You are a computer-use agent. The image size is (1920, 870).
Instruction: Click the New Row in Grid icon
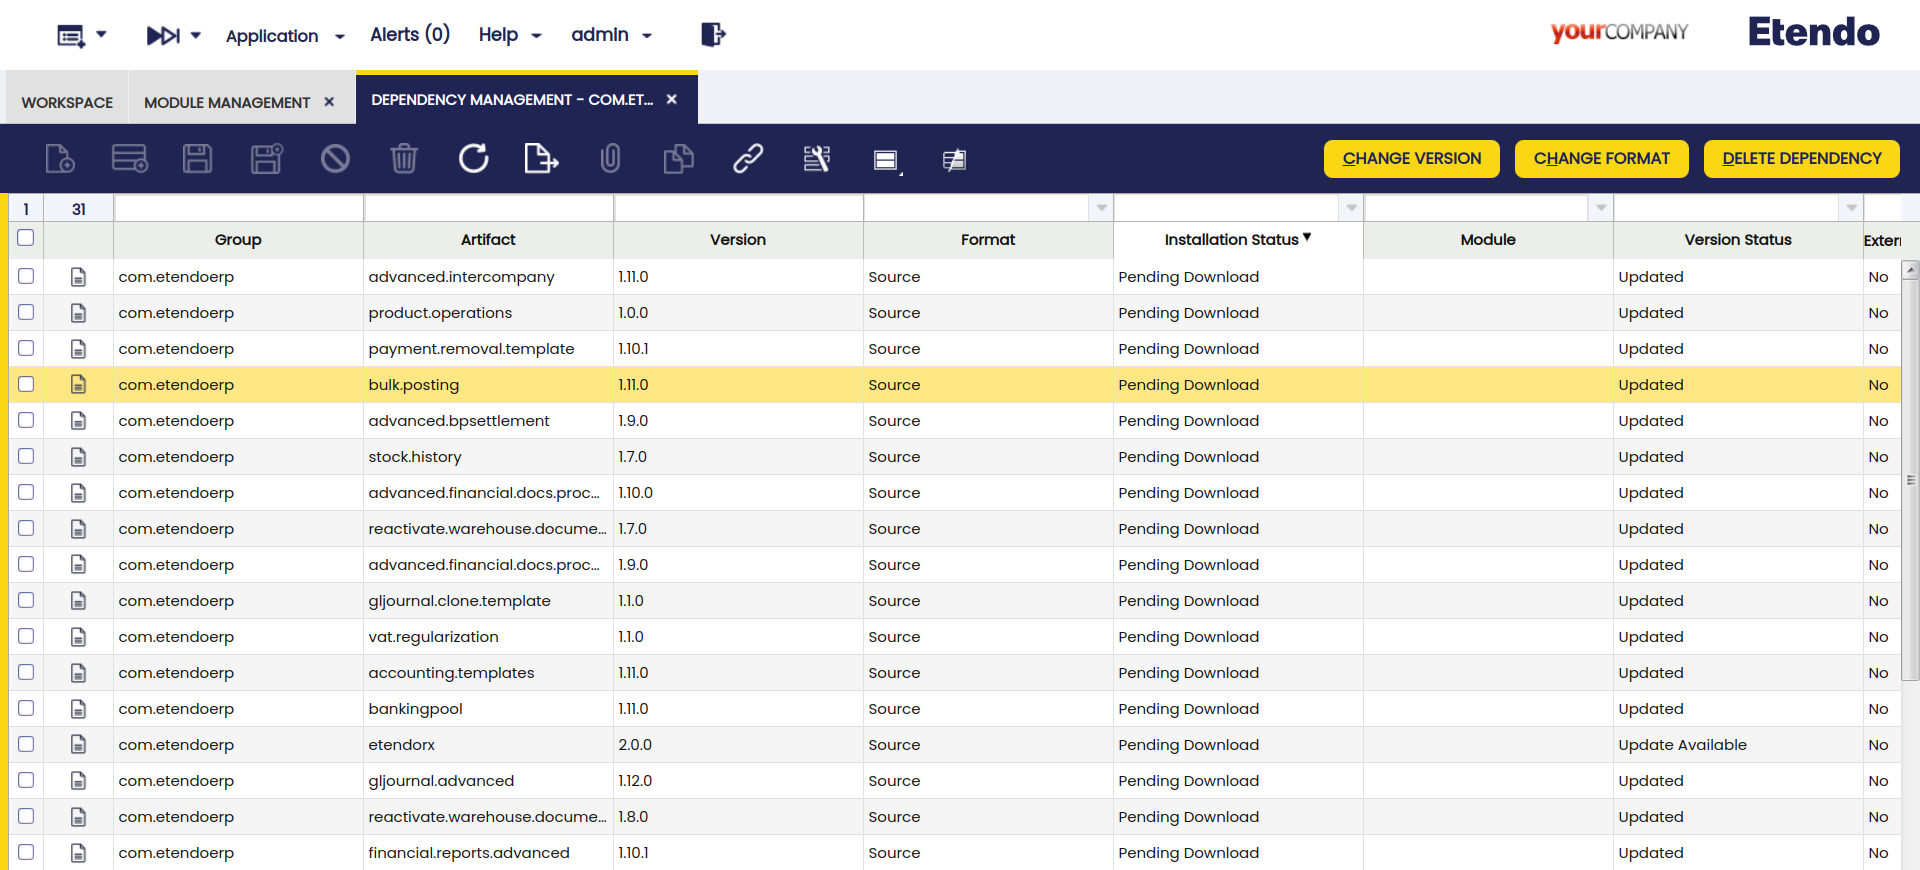(130, 158)
